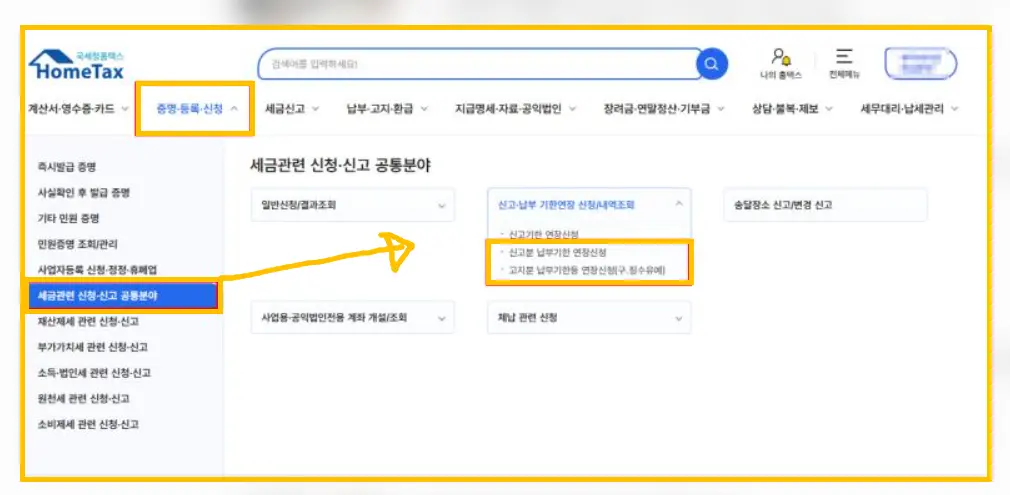Expand 체납 관련 신청 chevron
The width and height of the screenshot is (1010, 495).
click(678, 318)
